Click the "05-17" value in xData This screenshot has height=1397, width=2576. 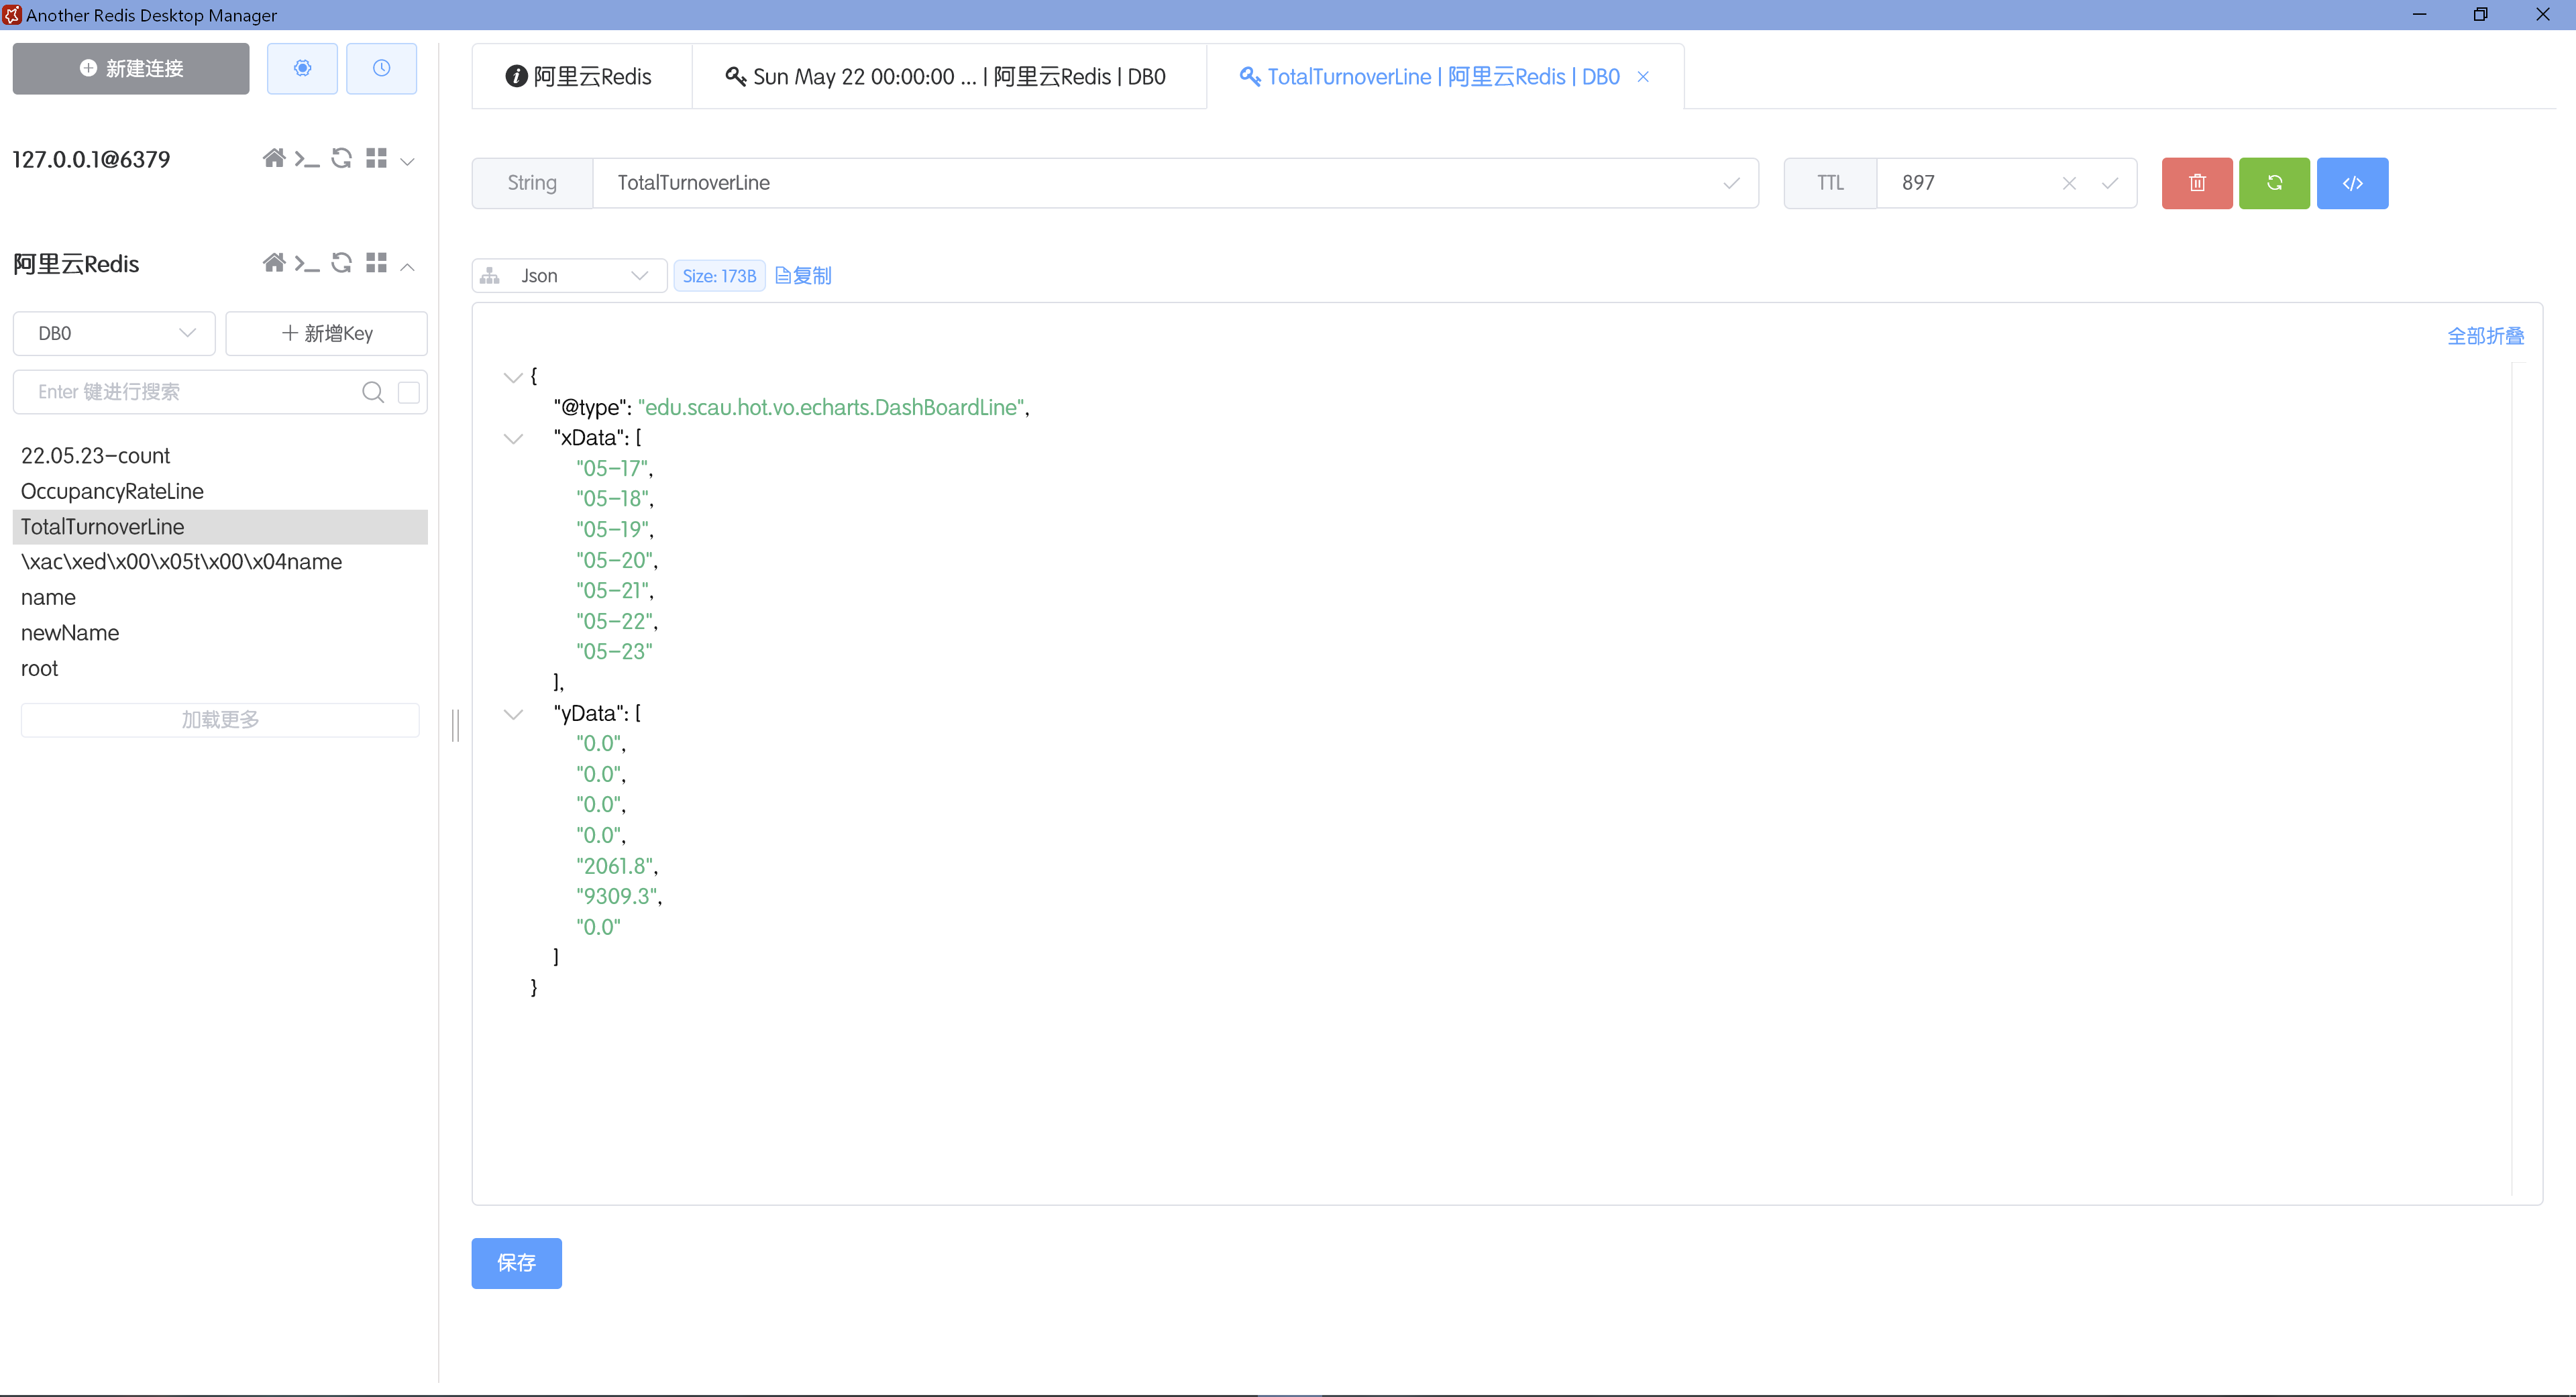point(612,468)
